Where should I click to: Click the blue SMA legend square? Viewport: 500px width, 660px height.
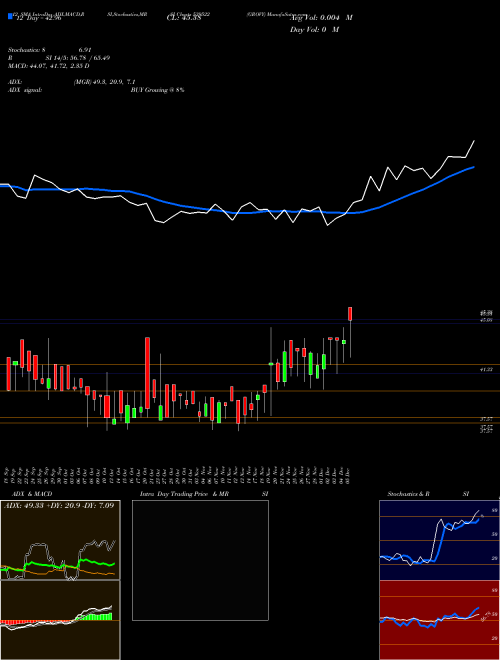tap(11, 17)
